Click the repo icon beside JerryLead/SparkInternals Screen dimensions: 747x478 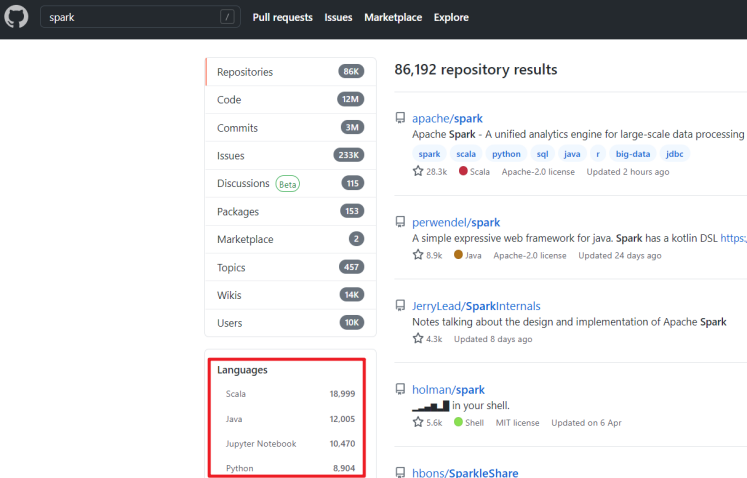coord(400,305)
